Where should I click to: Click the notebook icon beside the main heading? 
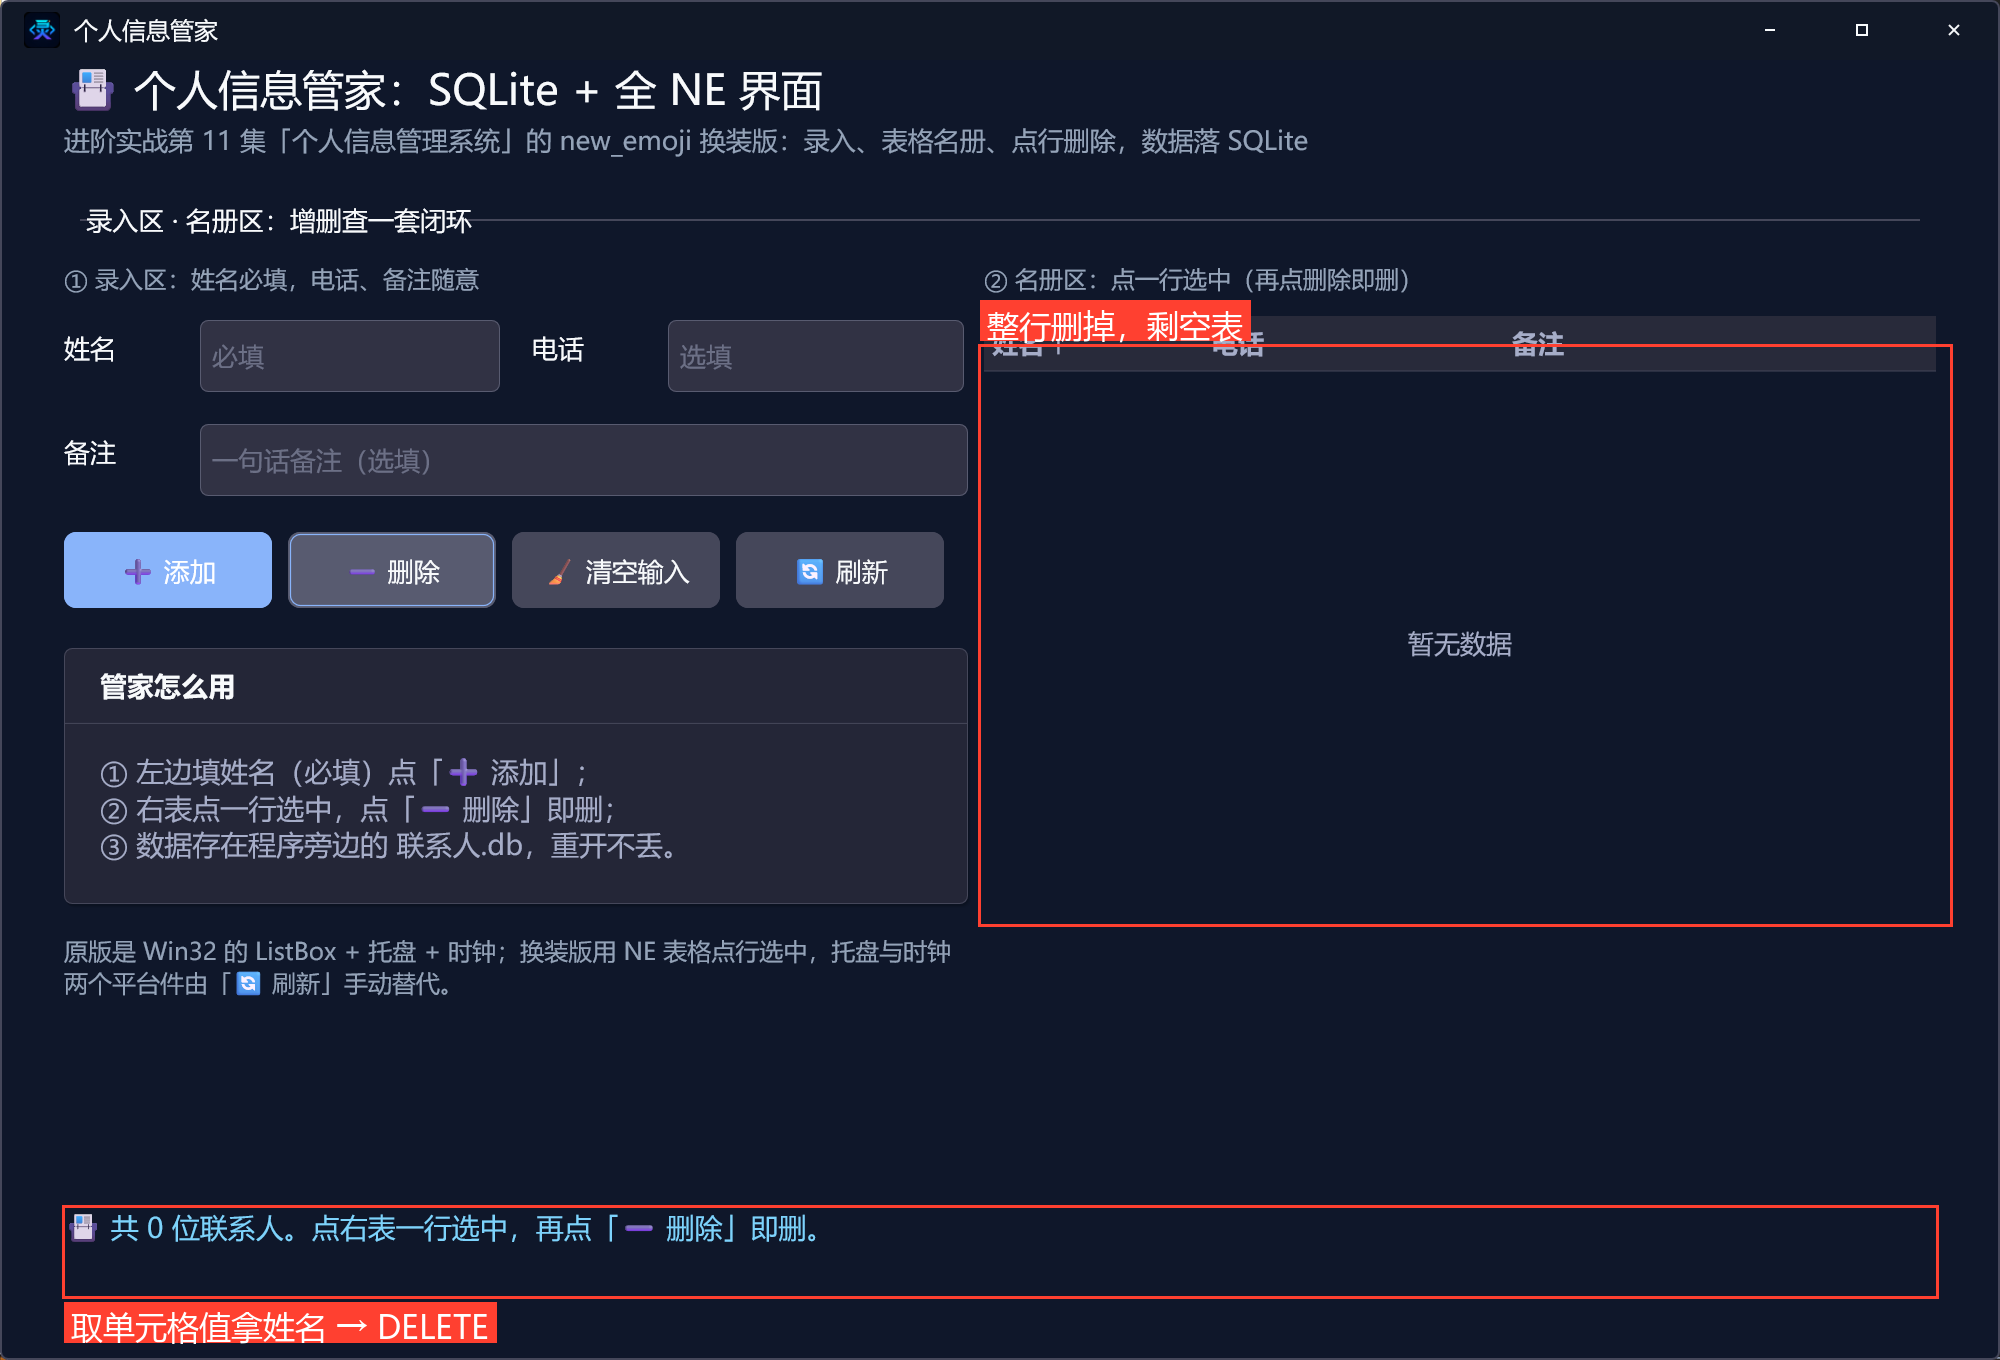tap(92, 90)
